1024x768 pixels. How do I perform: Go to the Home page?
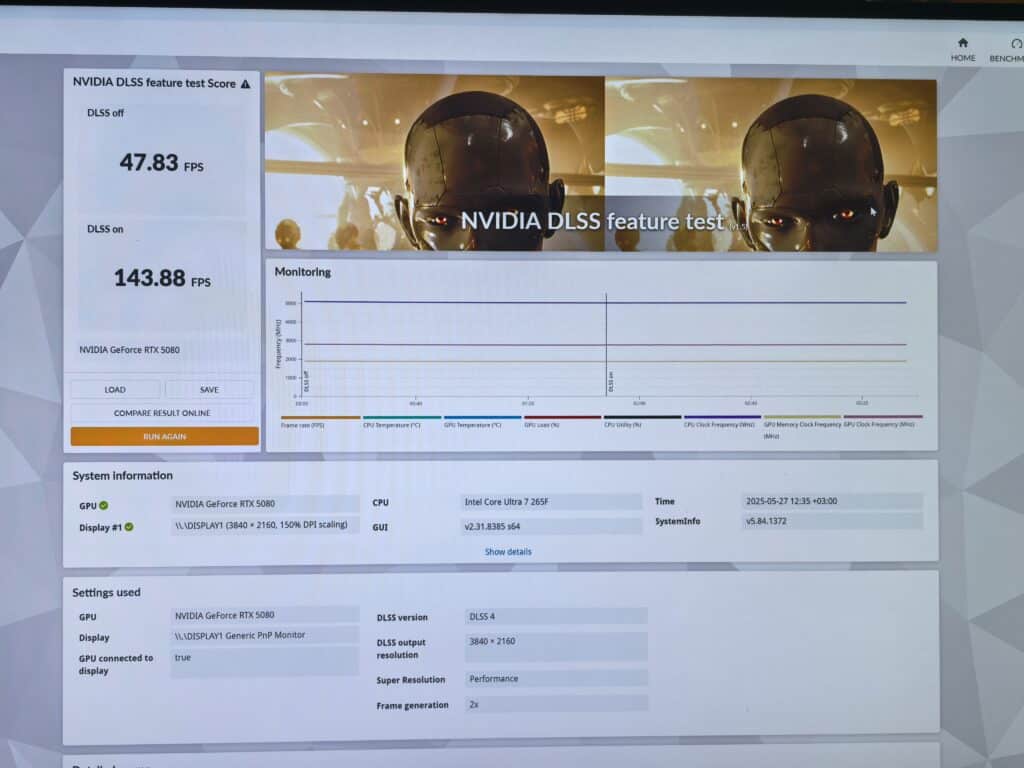coord(962,50)
